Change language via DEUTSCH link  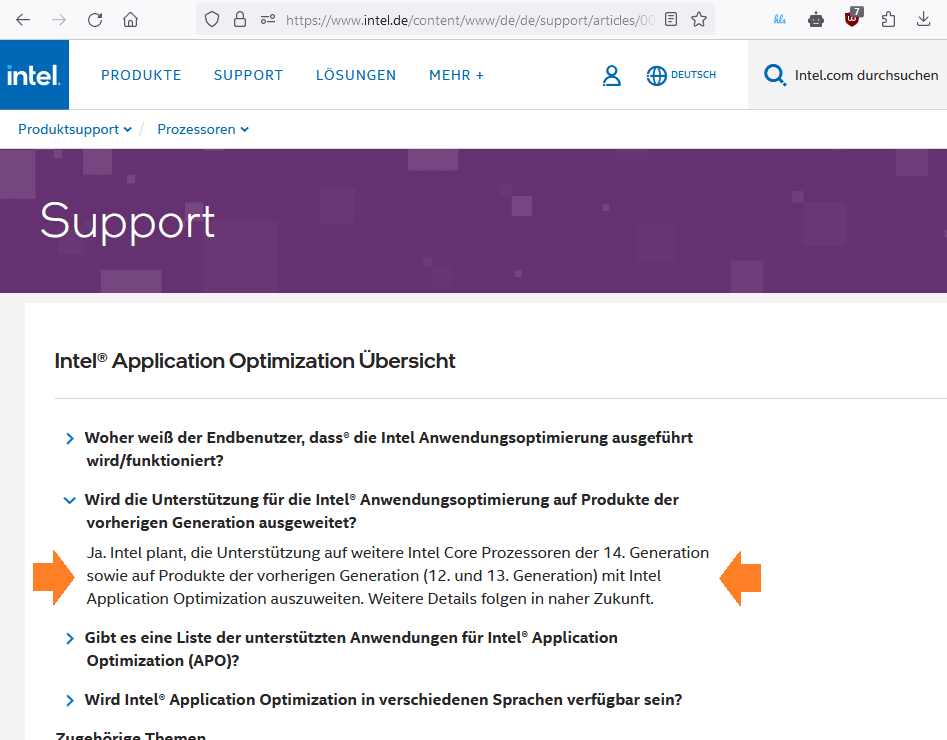tap(693, 75)
